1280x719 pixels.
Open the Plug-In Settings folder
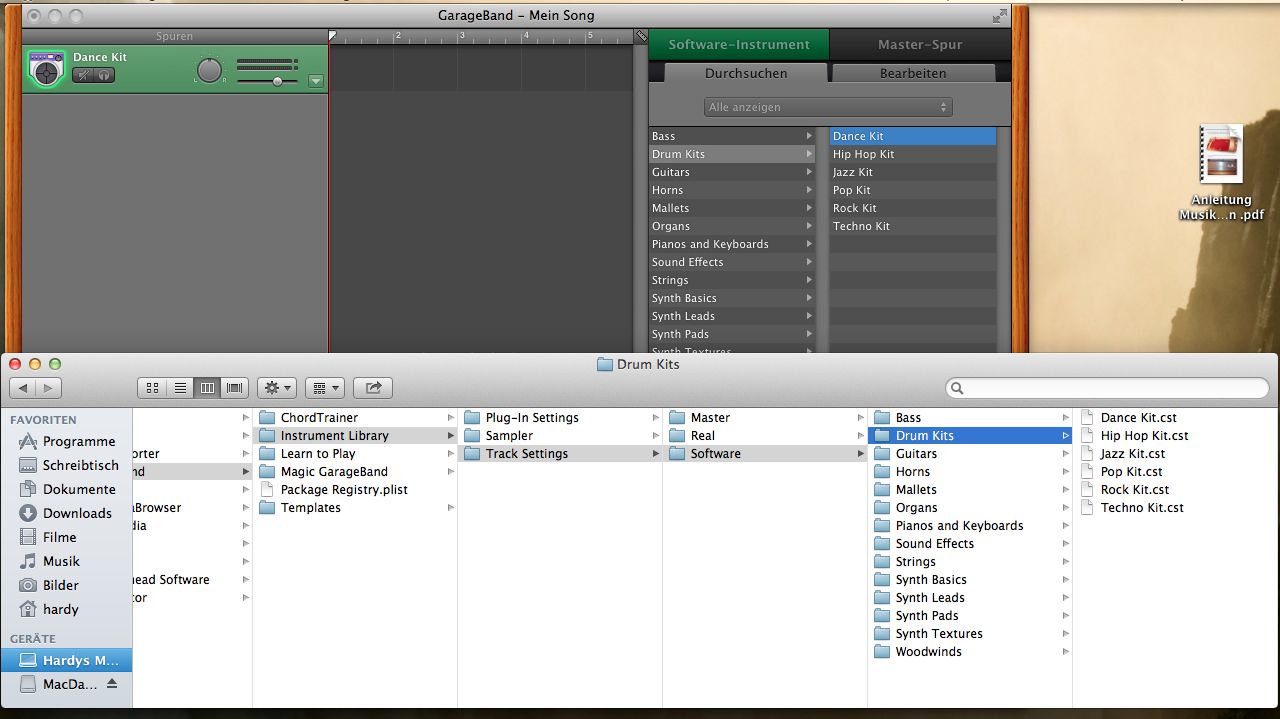[x=560, y=418]
